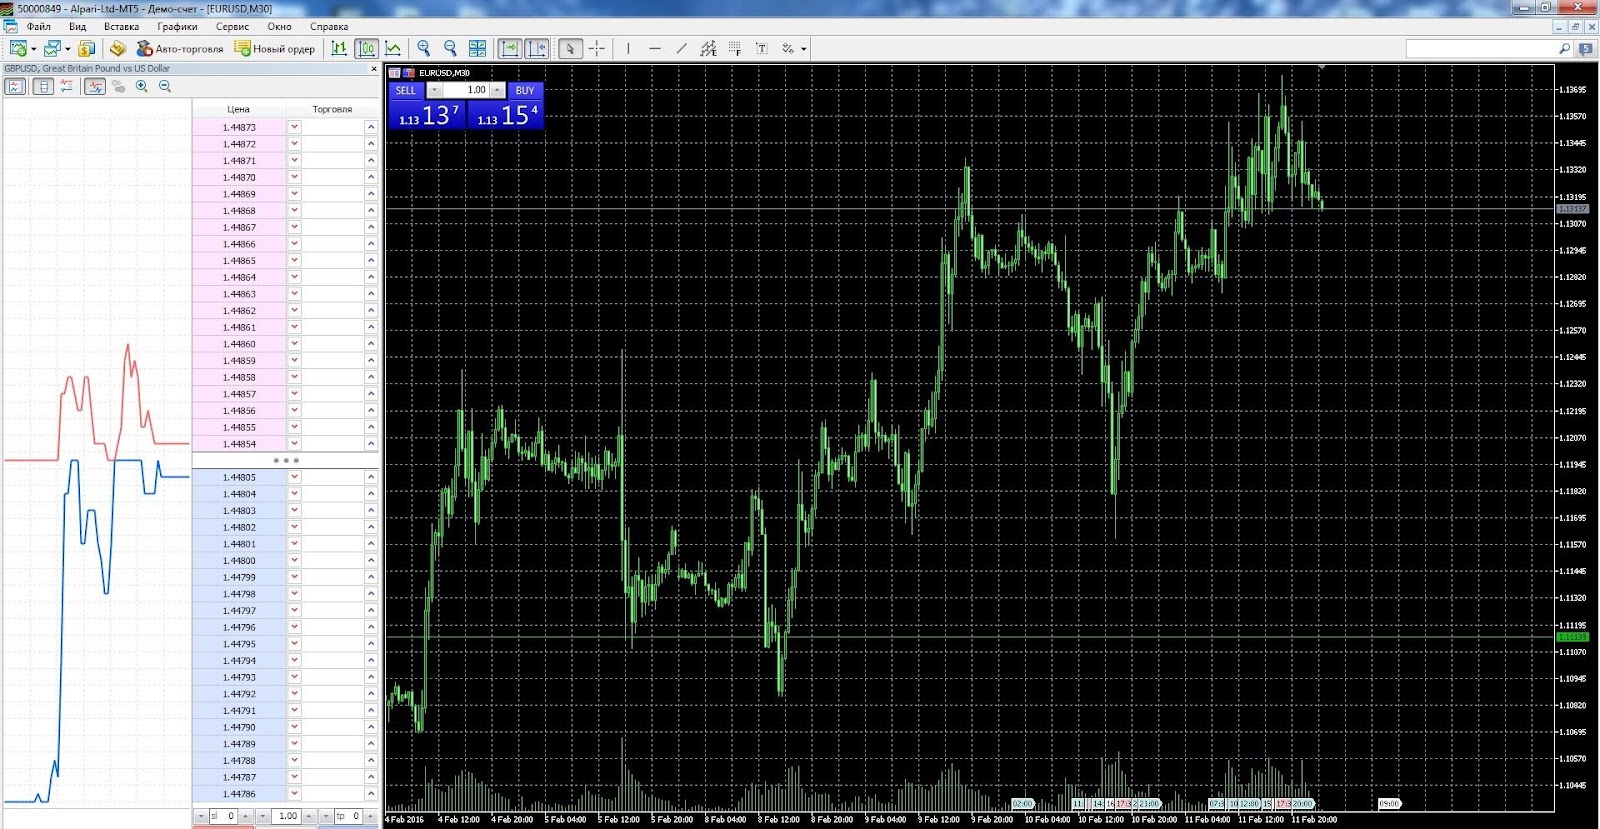Open the graphical objects shapes icon
Image resolution: width=1600 pixels, height=829 pixels.
pos(788,48)
